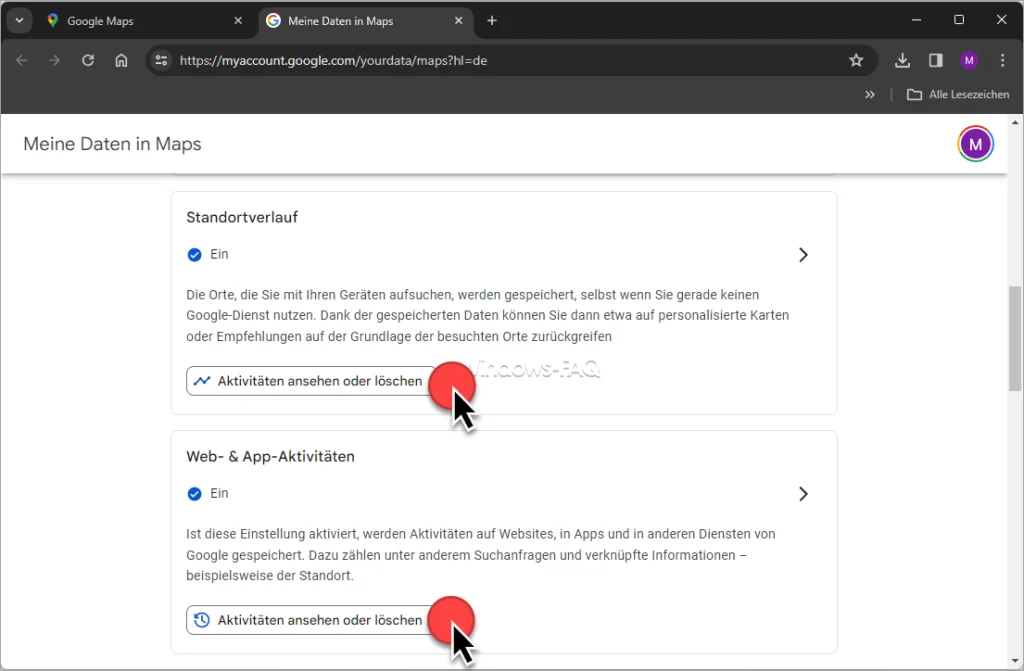Viewport: 1024px width, 671px height.
Task: View site information icon in address bar
Action: (x=161, y=60)
